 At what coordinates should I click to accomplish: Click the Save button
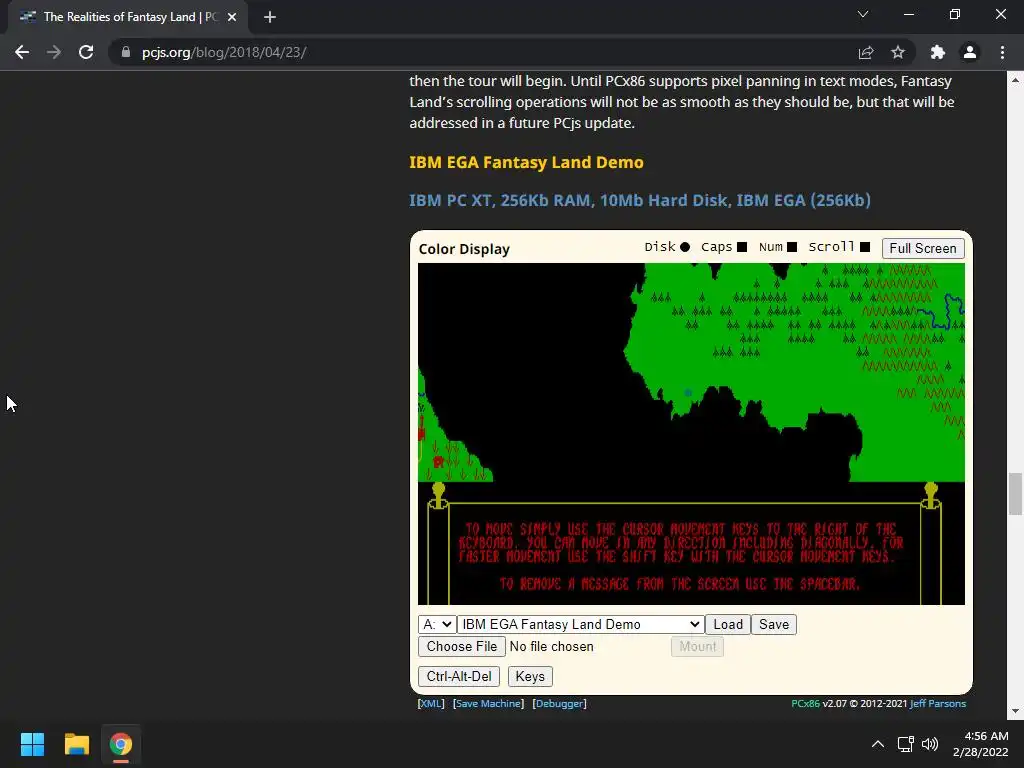[x=774, y=624]
